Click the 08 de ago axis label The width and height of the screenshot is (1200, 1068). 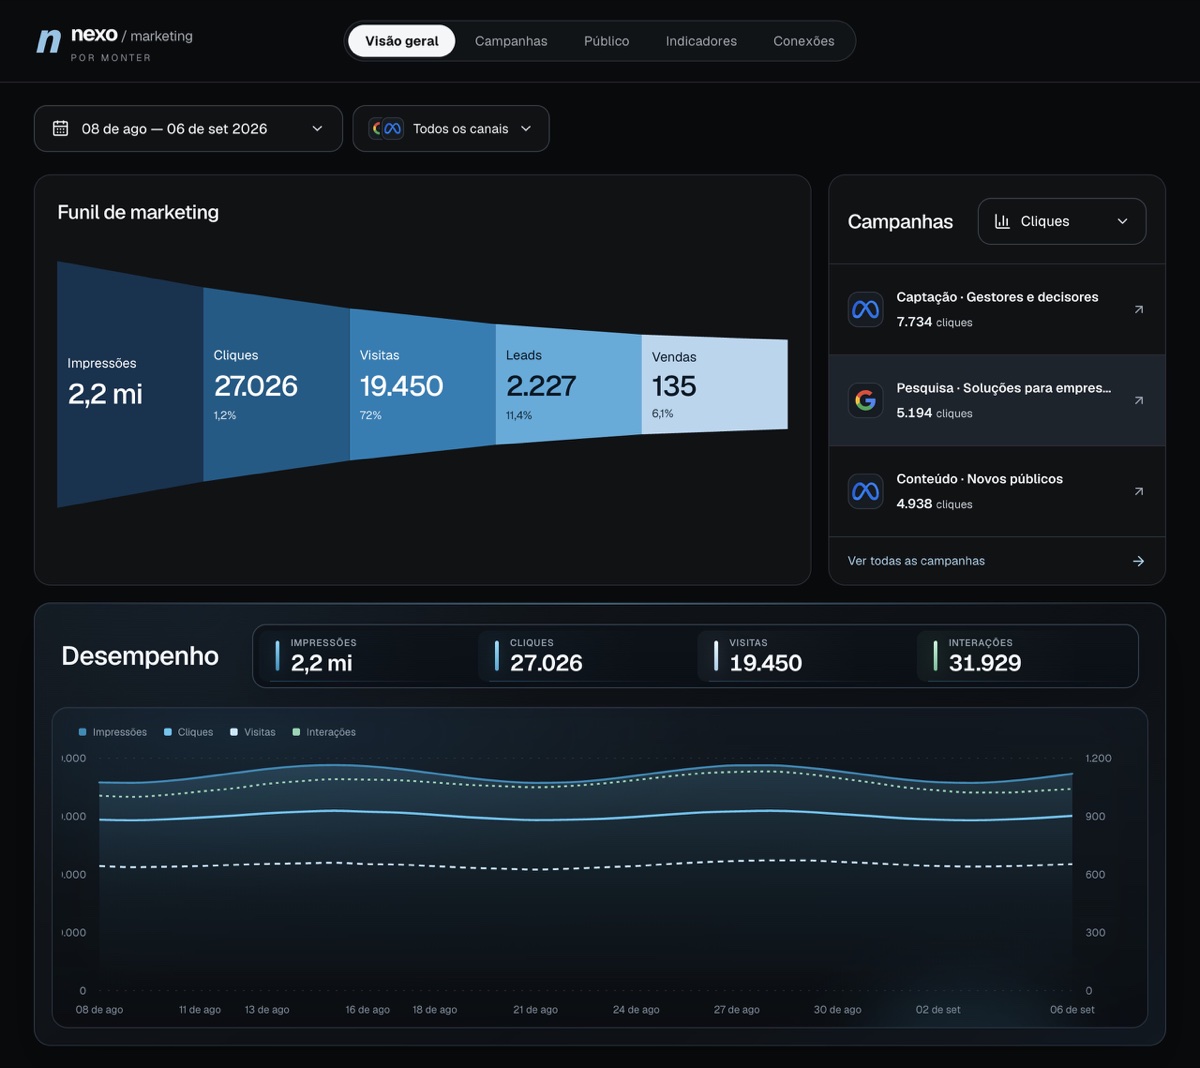tap(99, 1010)
